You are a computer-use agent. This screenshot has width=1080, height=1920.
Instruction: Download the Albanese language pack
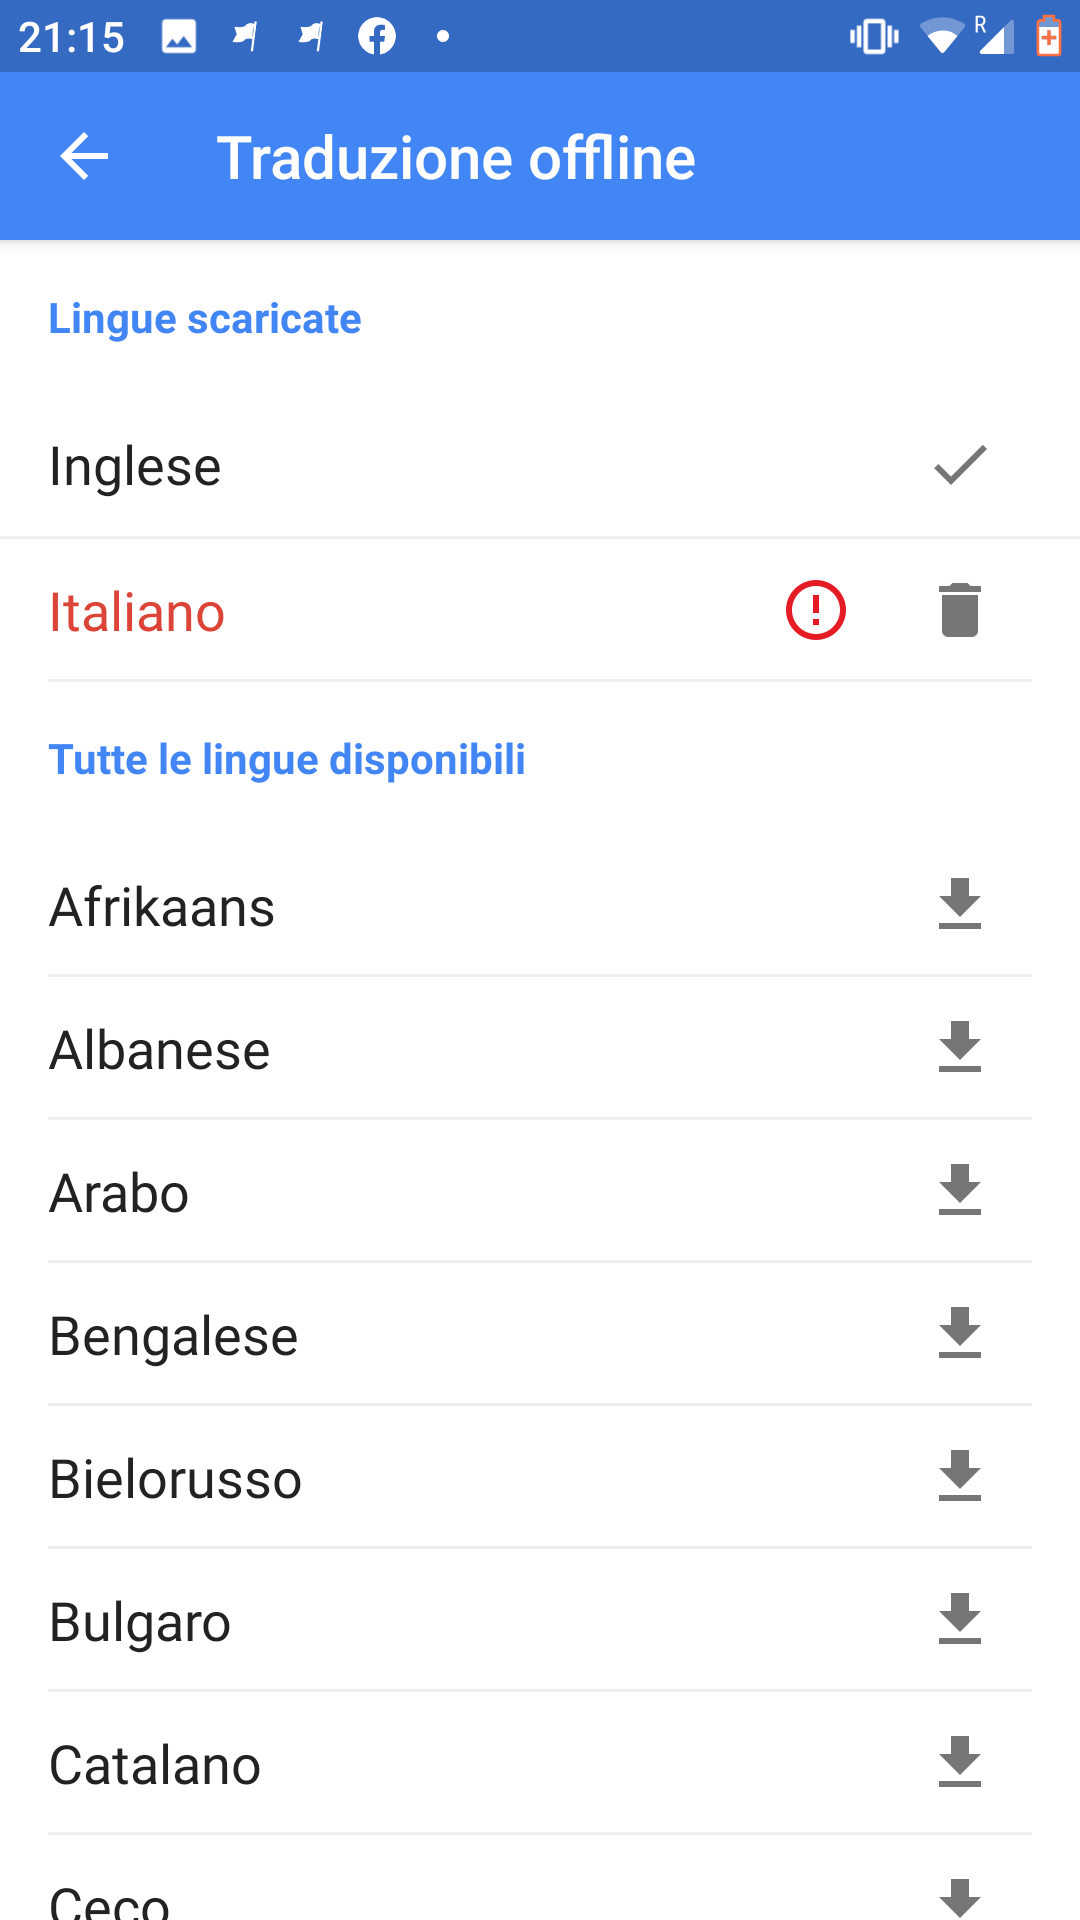click(x=959, y=1047)
